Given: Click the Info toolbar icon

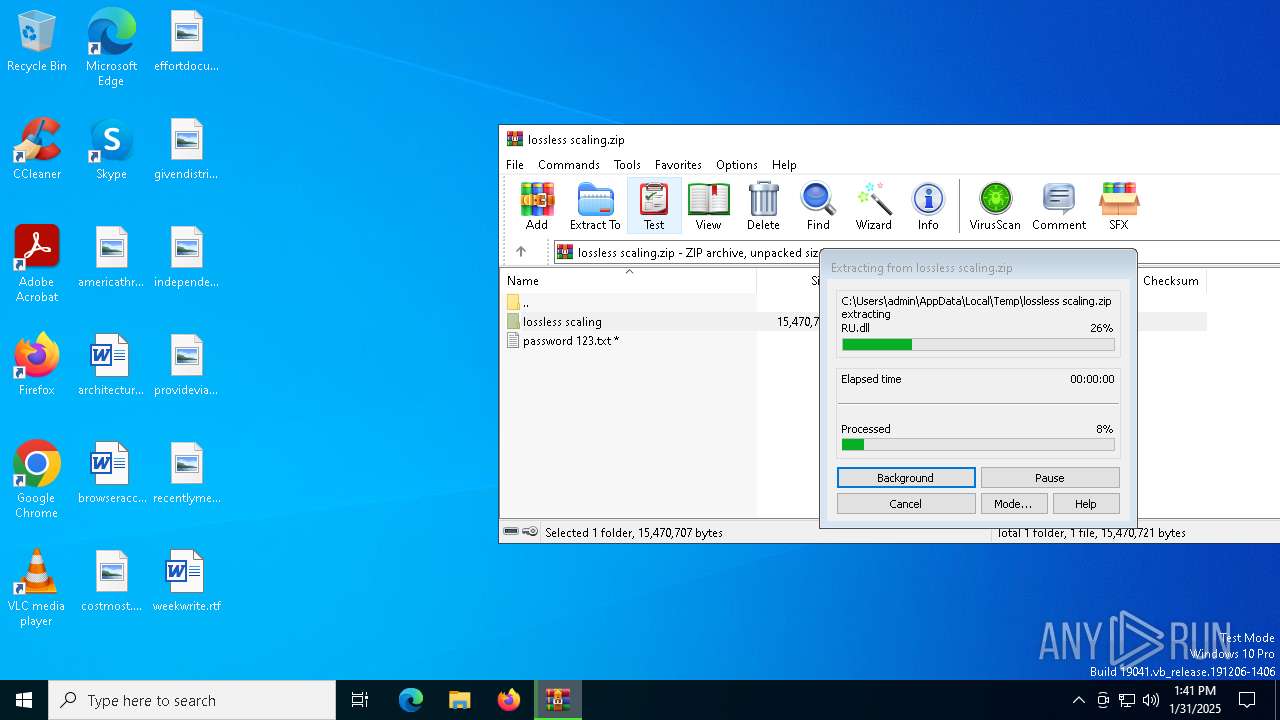Looking at the screenshot, I should click(x=928, y=206).
